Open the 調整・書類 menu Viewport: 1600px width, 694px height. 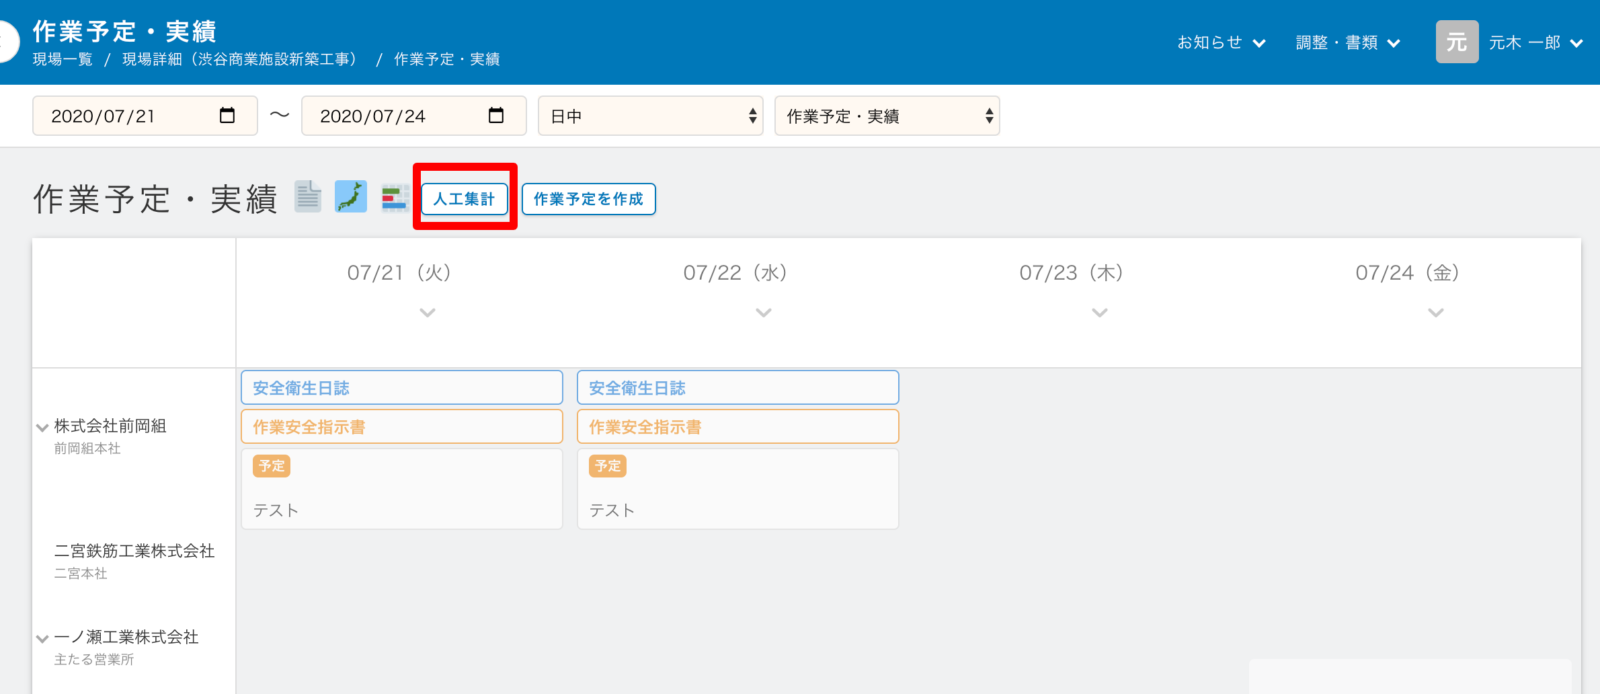coord(1348,42)
